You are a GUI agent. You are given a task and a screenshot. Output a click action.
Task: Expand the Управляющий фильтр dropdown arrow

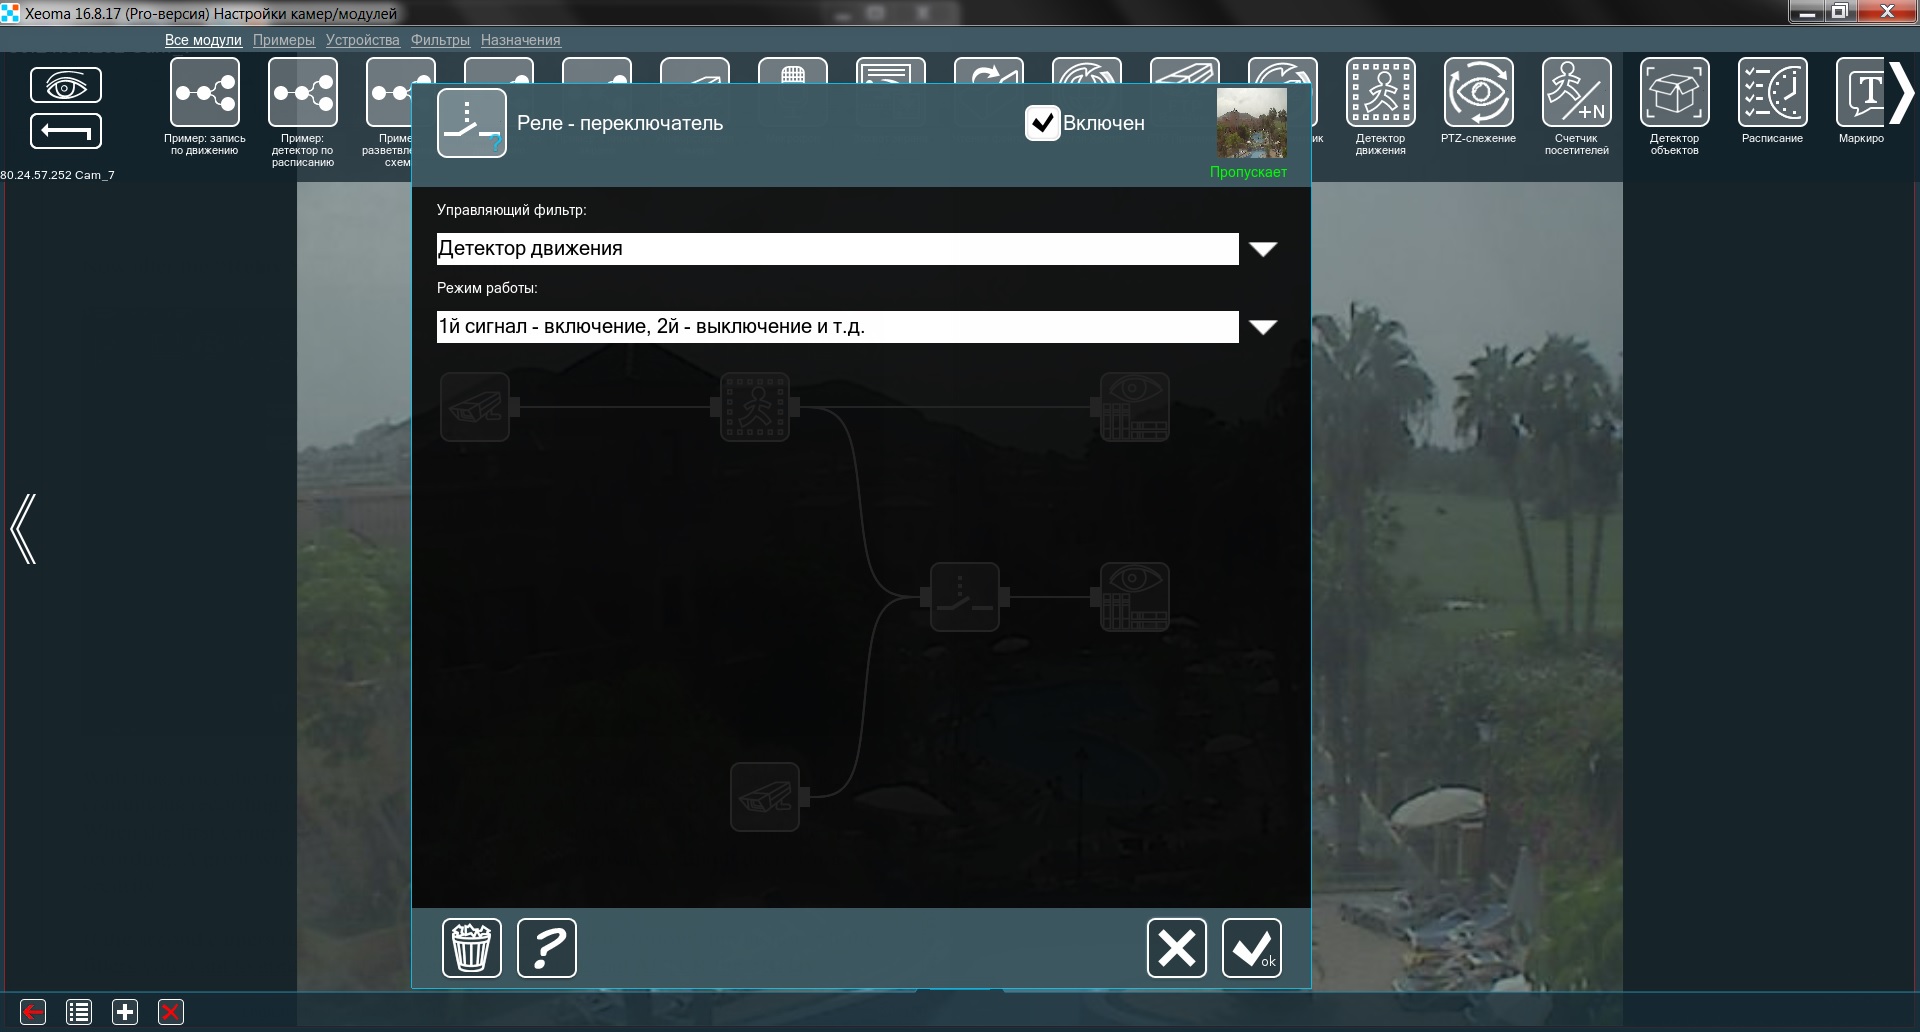click(1263, 249)
